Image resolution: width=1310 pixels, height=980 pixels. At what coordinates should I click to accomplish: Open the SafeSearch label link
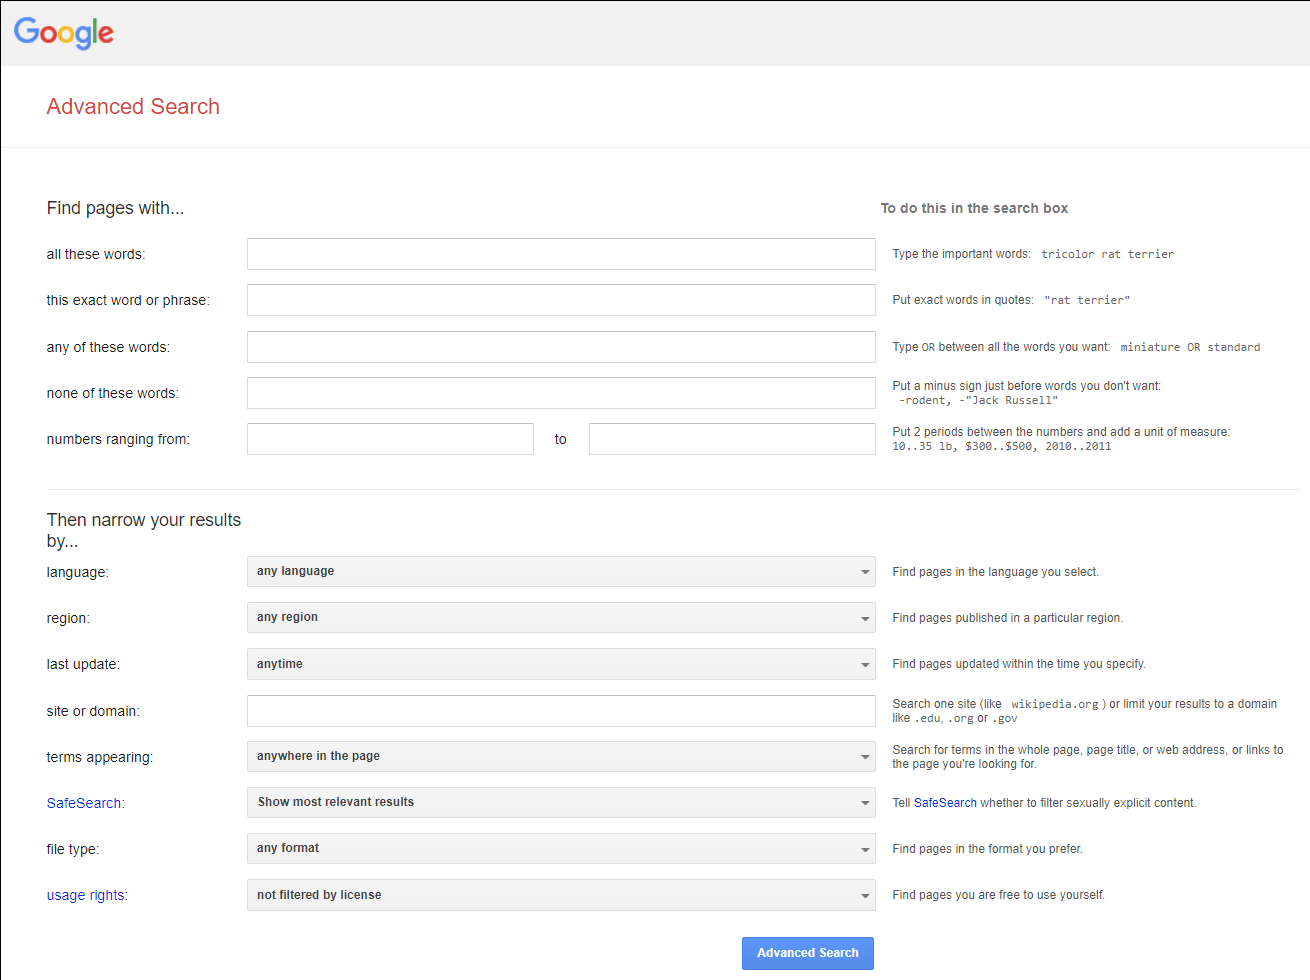coord(84,803)
